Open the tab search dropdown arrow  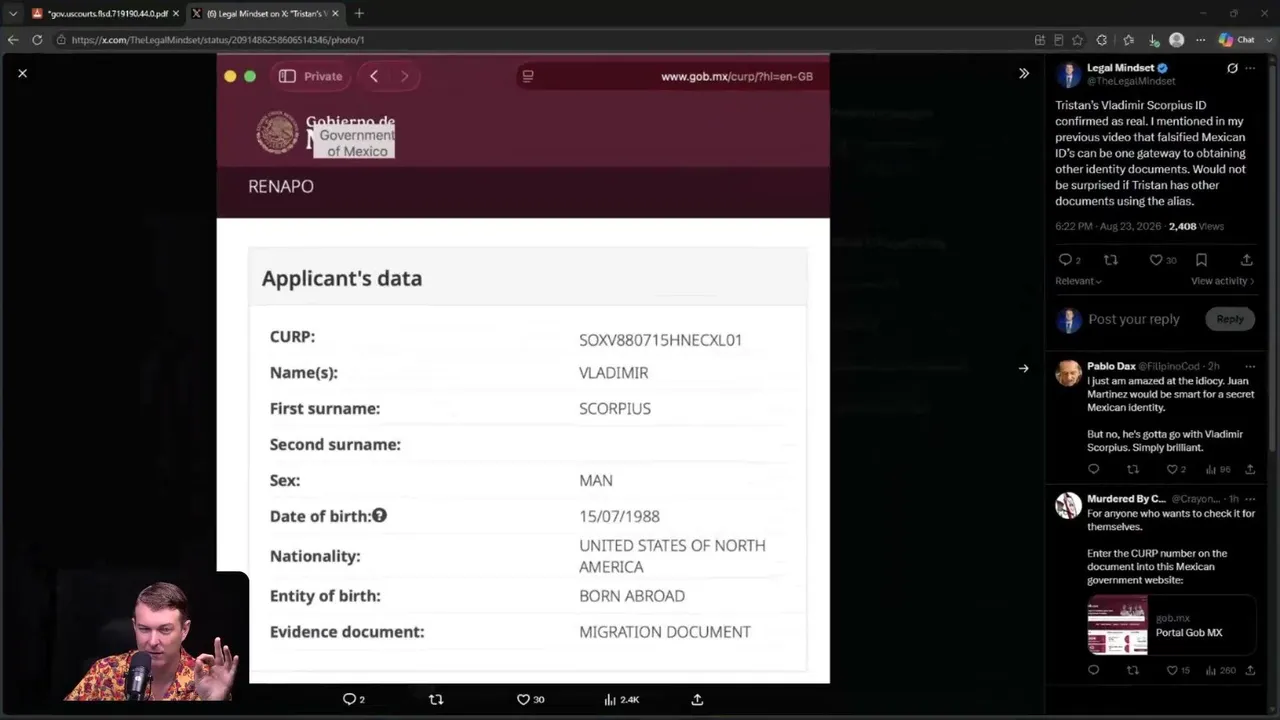click(x=13, y=13)
